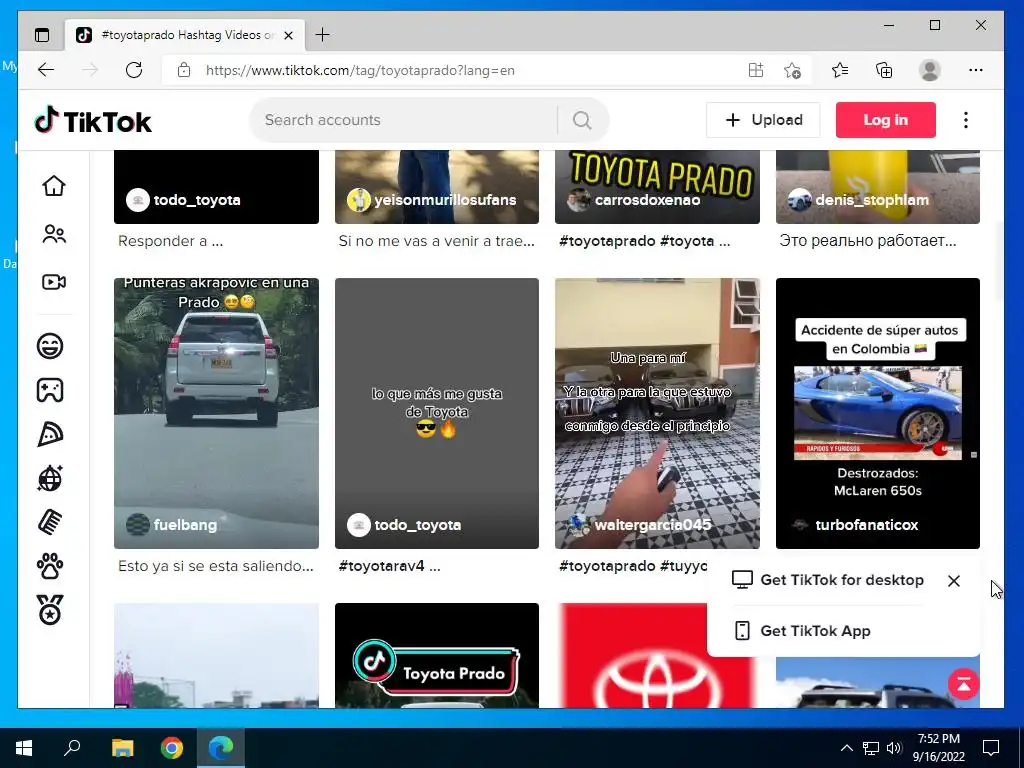1024x768 pixels.
Task: Select the animals paw print category icon
Action: click(50, 566)
